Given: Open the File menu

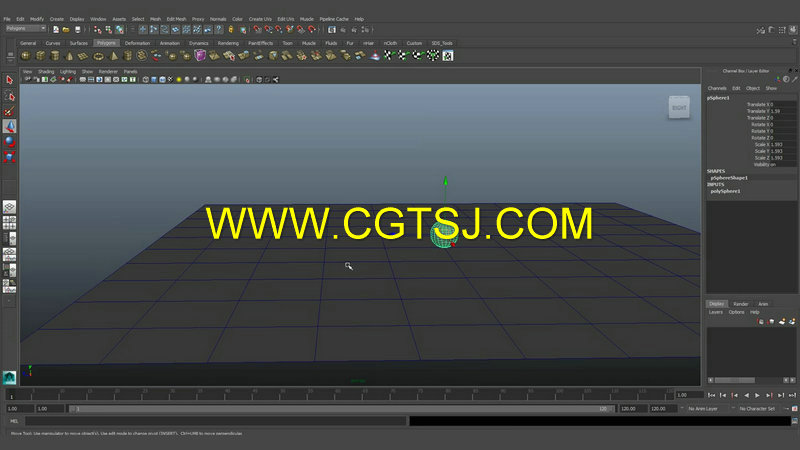Looking at the screenshot, I should coord(7,19).
